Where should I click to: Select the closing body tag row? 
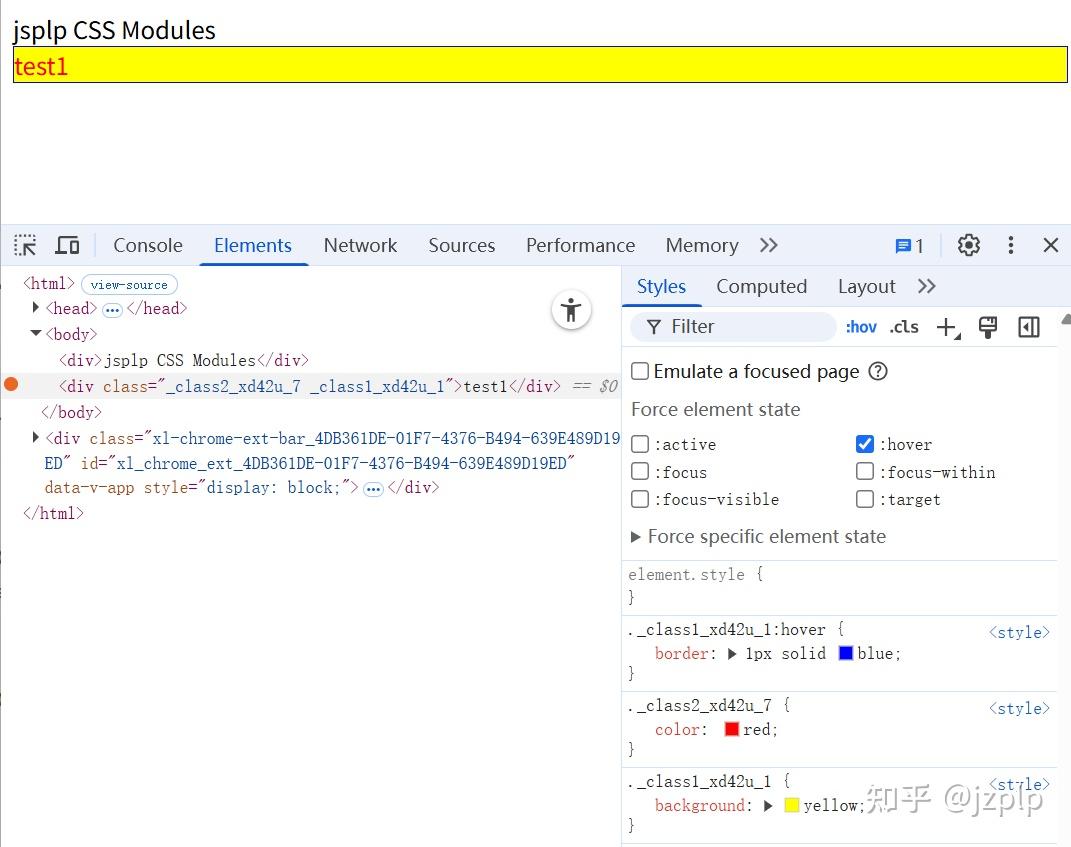71,412
